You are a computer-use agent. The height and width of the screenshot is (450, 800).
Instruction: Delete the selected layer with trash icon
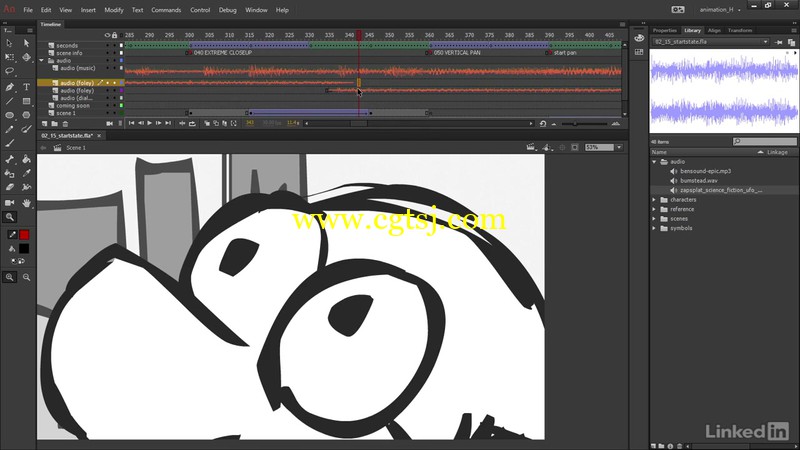click(65, 123)
